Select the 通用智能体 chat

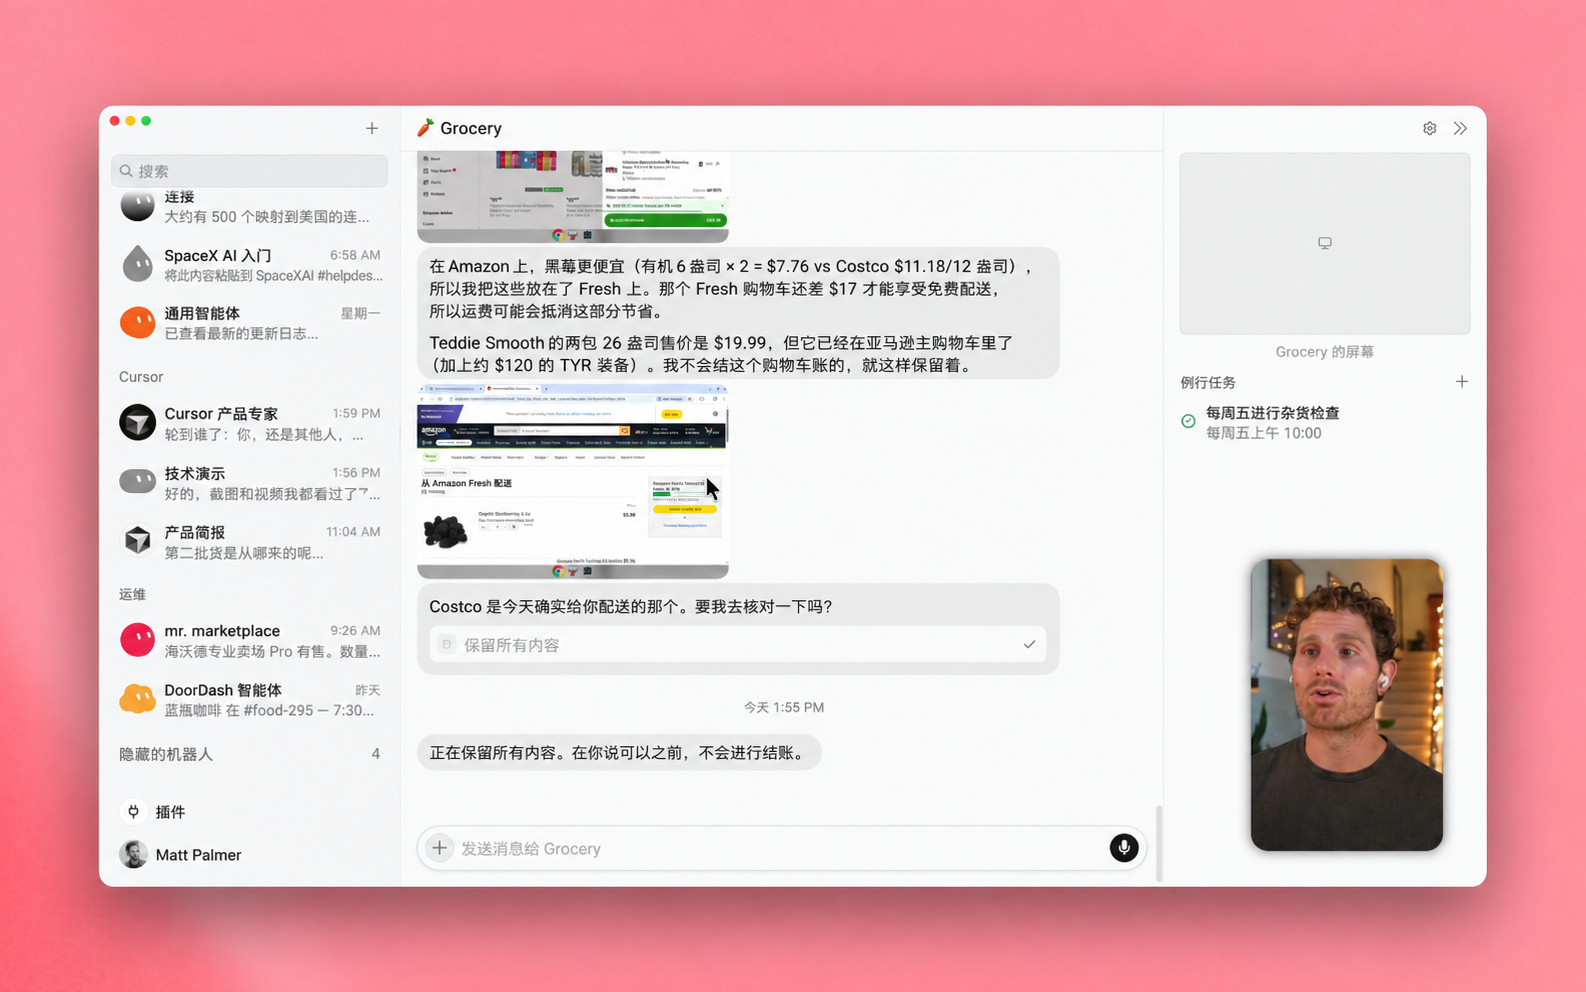tap(249, 323)
